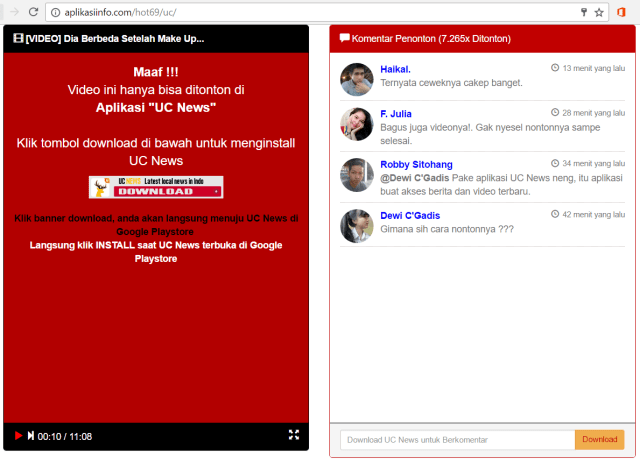This screenshot has width=640, height=462.
Task: Click the comment field Download UC News untuk Berkomentar
Action: [457, 440]
